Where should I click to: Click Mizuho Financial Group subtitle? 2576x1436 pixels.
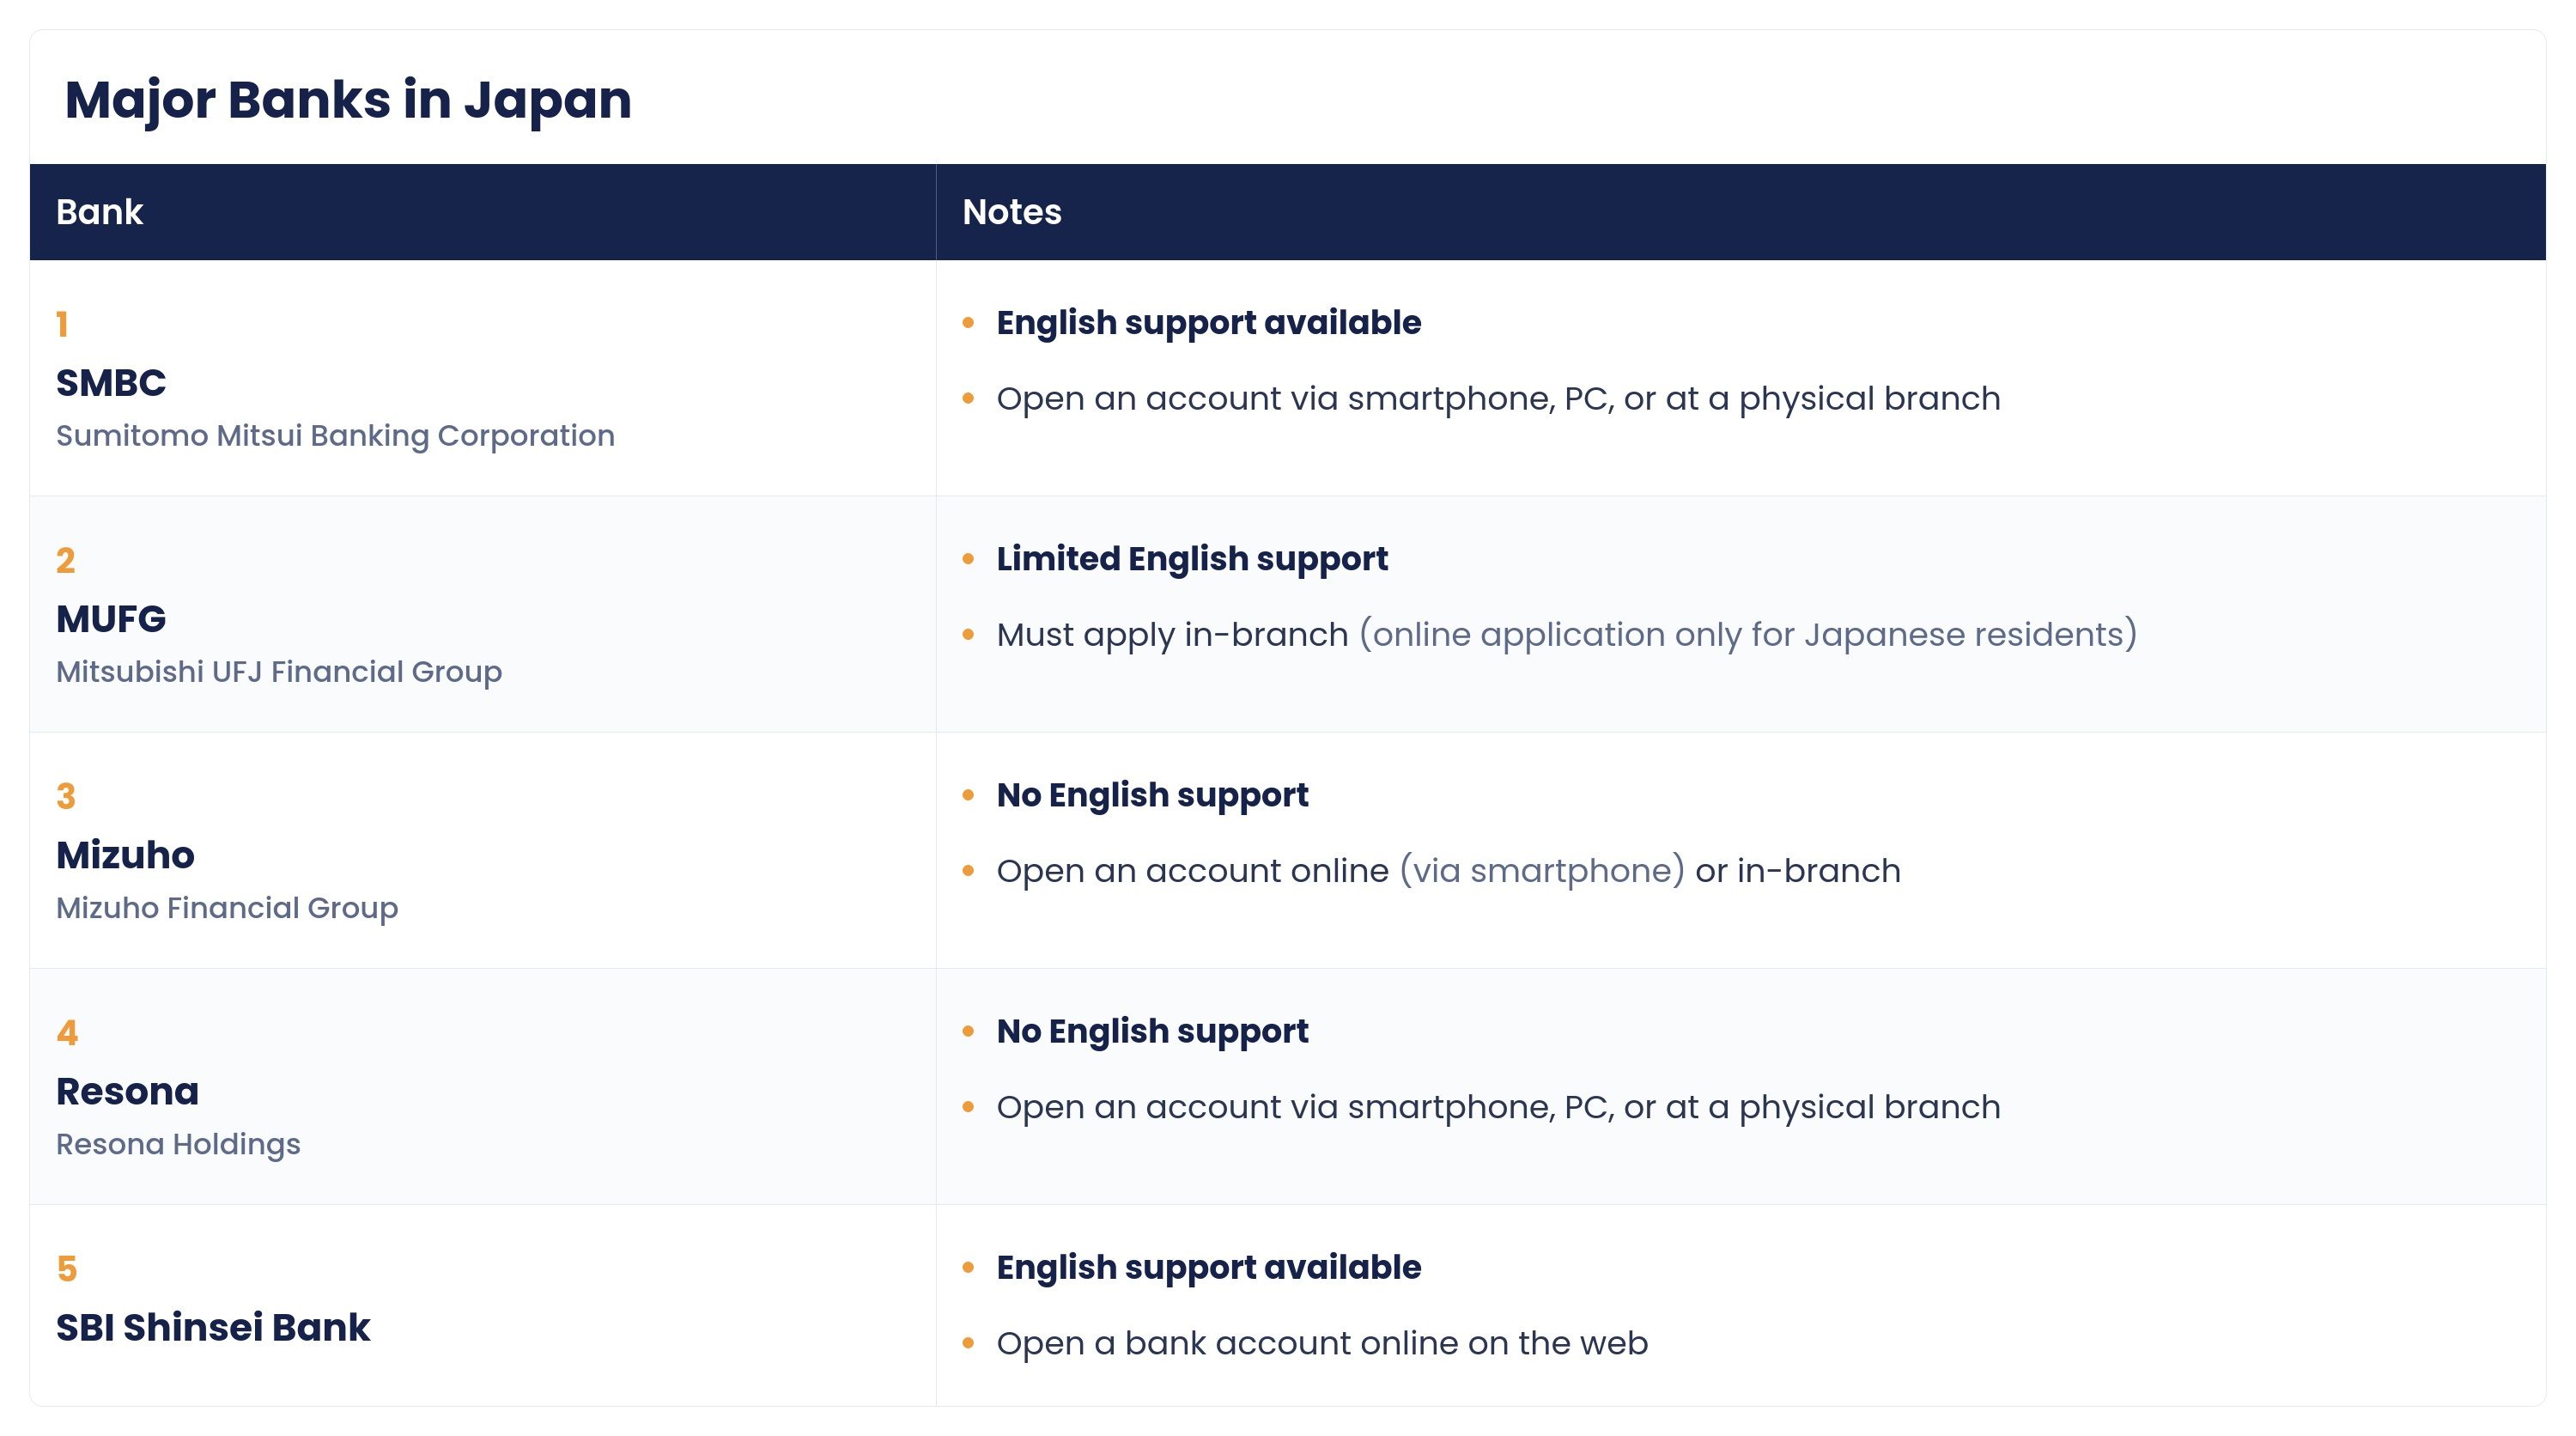(x=227, y=908)
